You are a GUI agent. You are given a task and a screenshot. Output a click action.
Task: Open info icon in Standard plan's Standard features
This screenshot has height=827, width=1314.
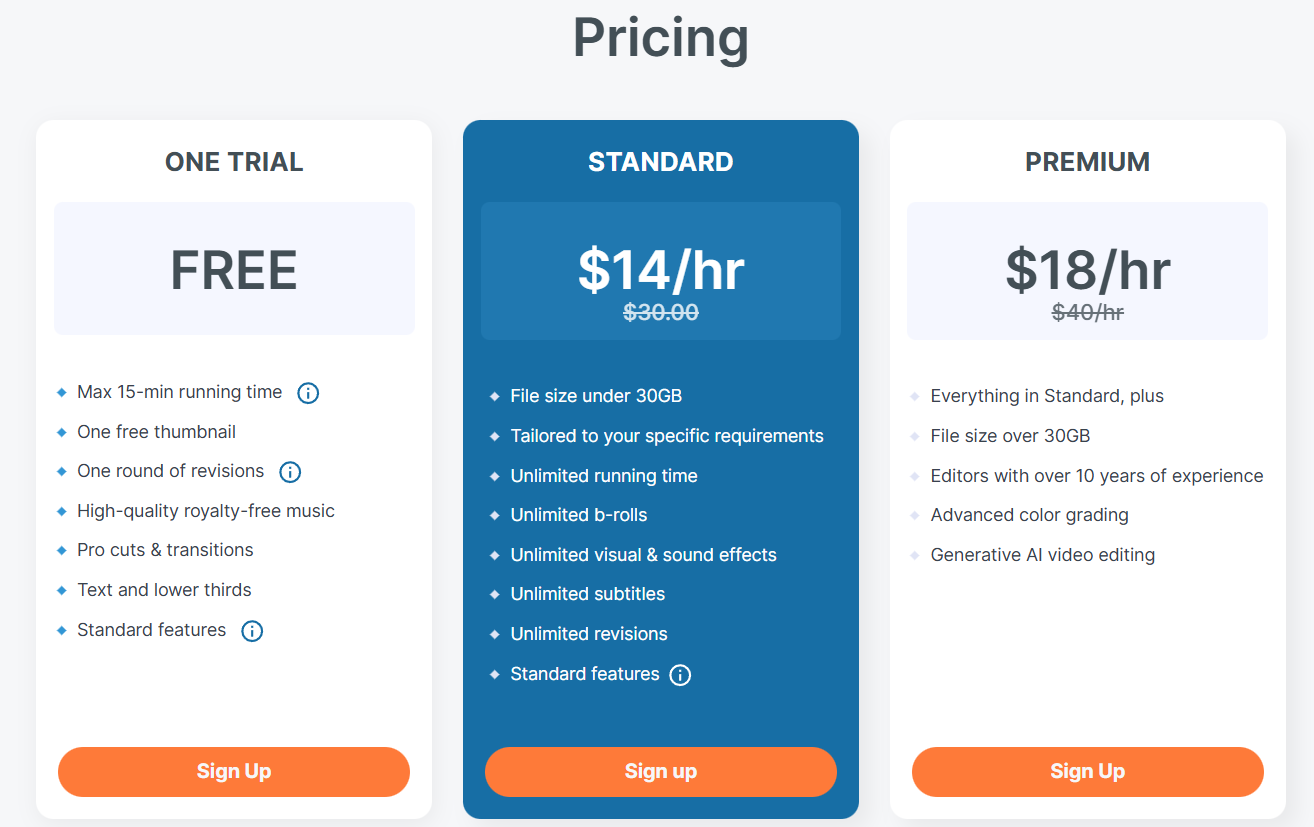[x=680, y=675]
